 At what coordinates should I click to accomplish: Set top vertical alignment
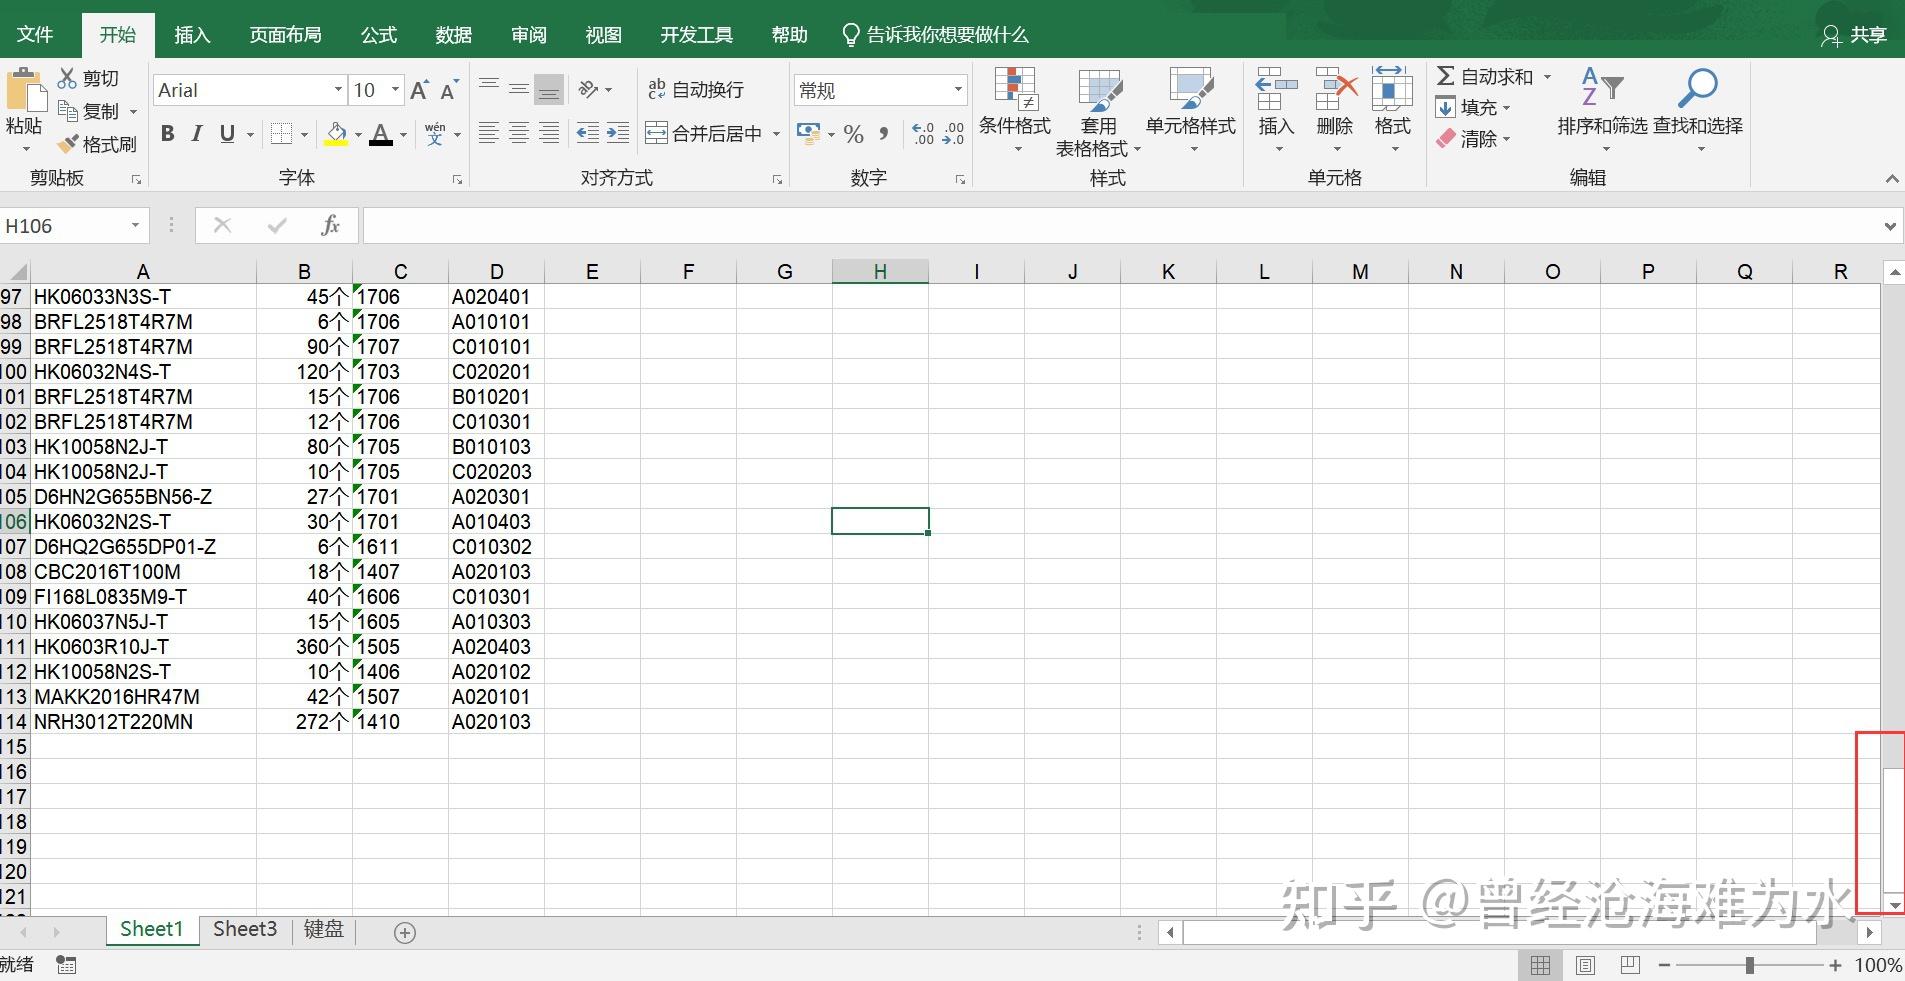(x=489, y=88)
